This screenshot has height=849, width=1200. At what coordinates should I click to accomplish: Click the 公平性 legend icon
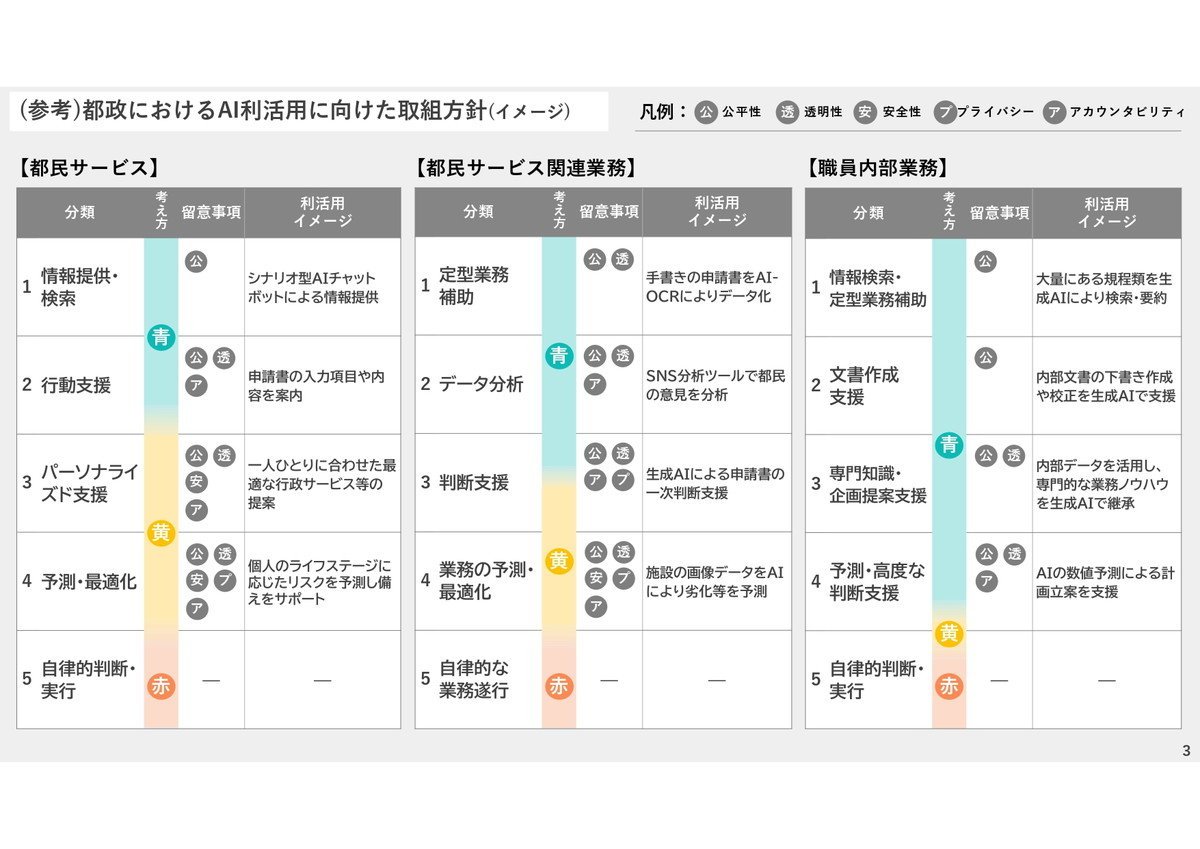pos(707,112)
